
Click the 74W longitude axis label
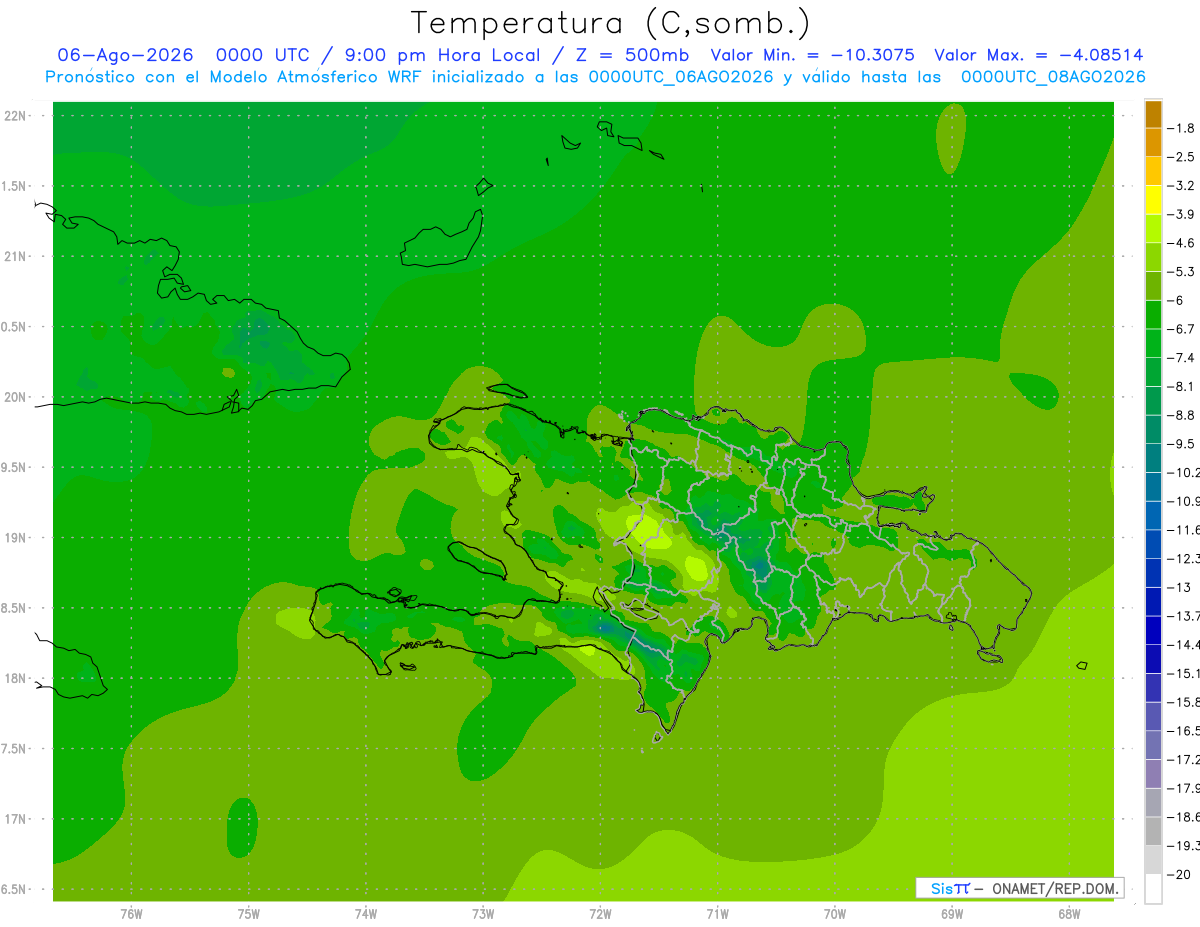pos(366,913)
